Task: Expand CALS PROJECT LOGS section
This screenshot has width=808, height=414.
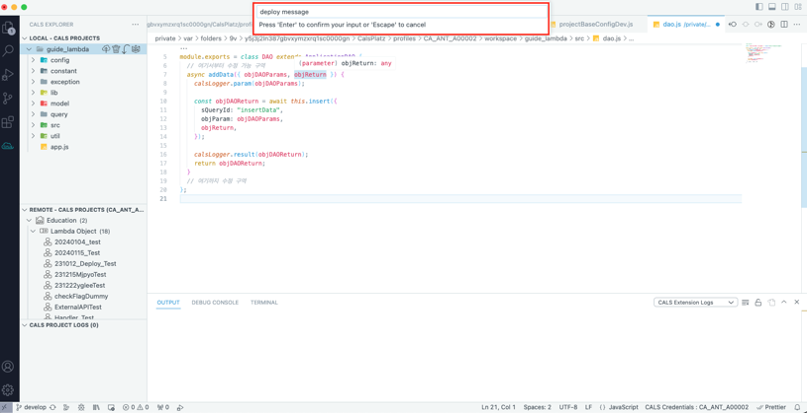Action: 24,325
